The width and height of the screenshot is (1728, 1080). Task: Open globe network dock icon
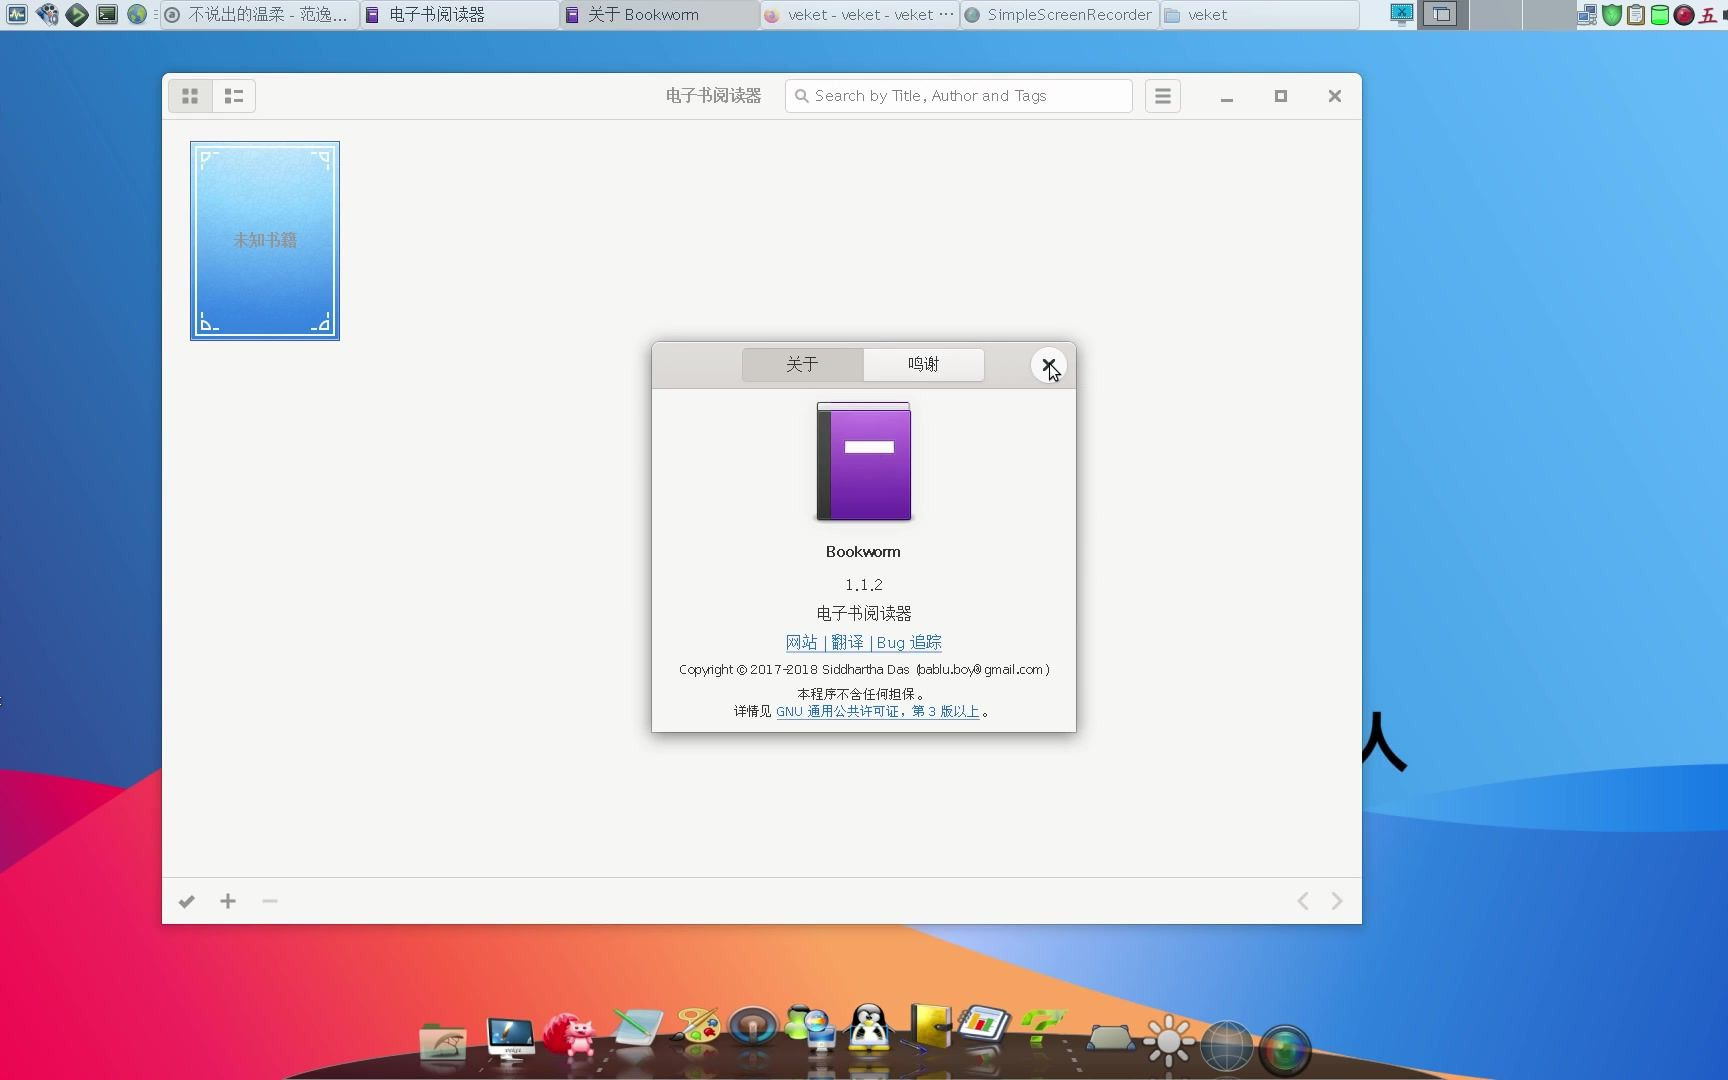pyautogui.click(x=1227, y=1046)
